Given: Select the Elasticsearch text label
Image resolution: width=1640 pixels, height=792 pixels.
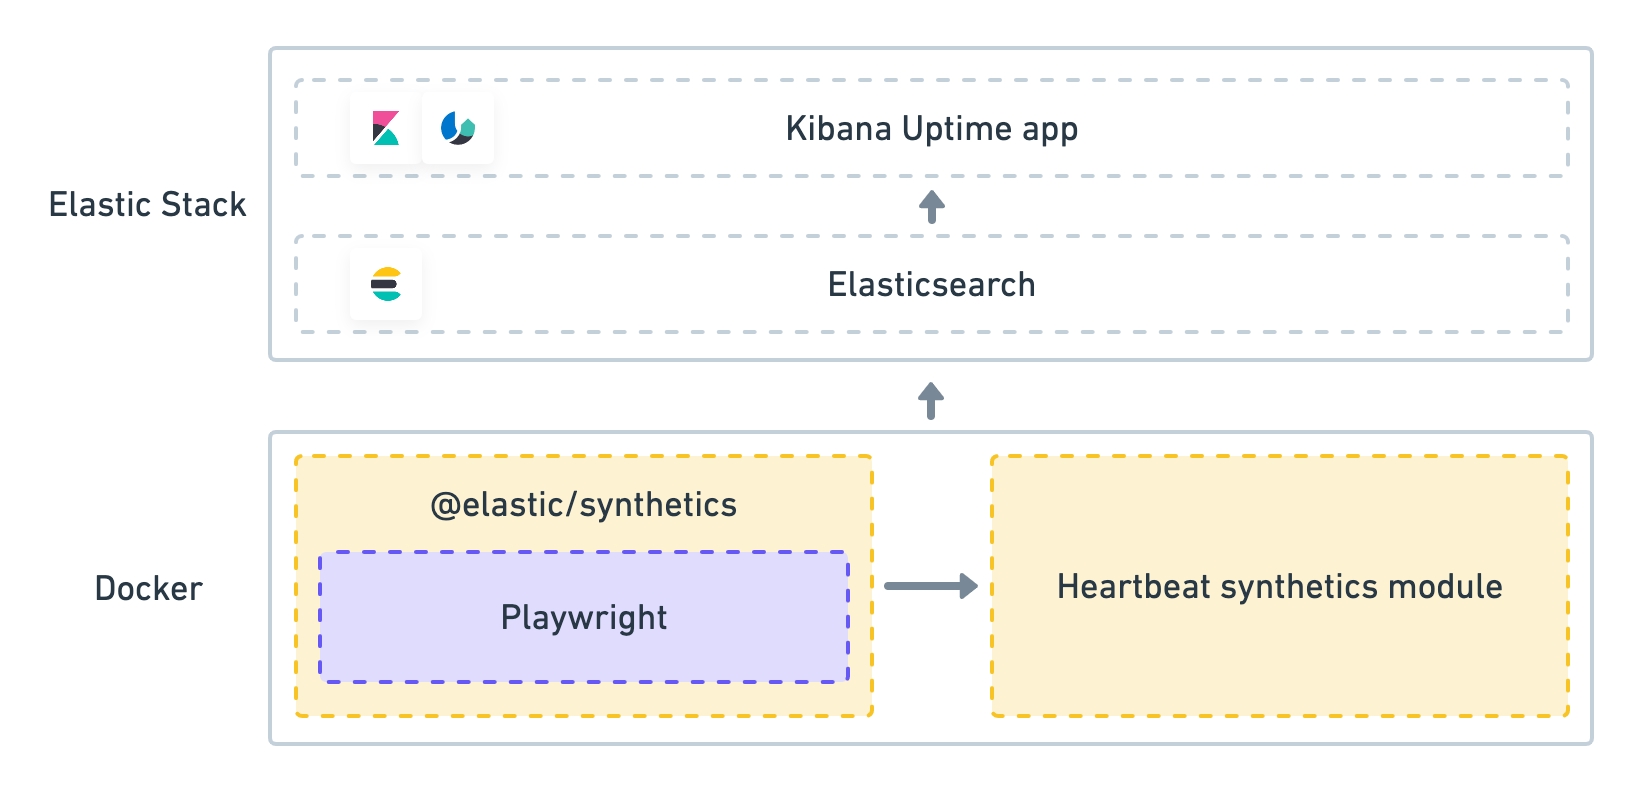Looking at the screenshot, I should pyautogui.click(x=932, y=284).
